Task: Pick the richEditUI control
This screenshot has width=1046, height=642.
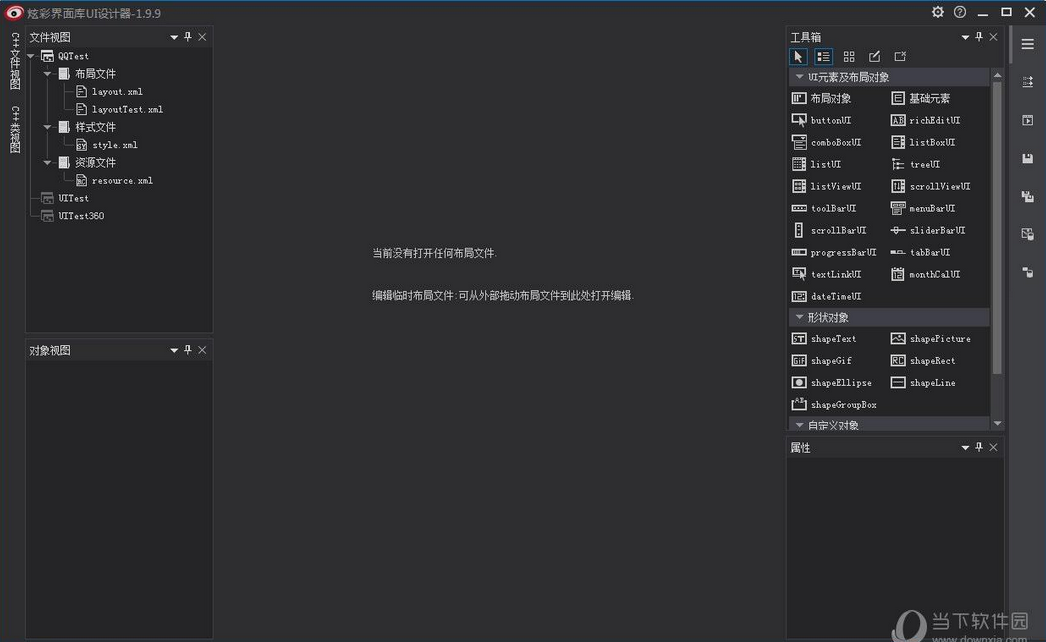Action: [926, 121]
